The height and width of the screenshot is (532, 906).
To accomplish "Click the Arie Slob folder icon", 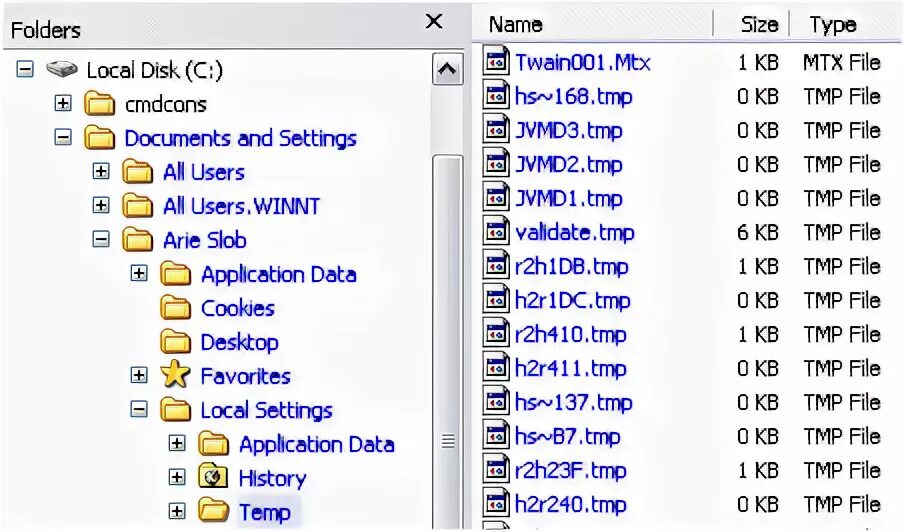I will pyautogui.click(x=138, y=240).
